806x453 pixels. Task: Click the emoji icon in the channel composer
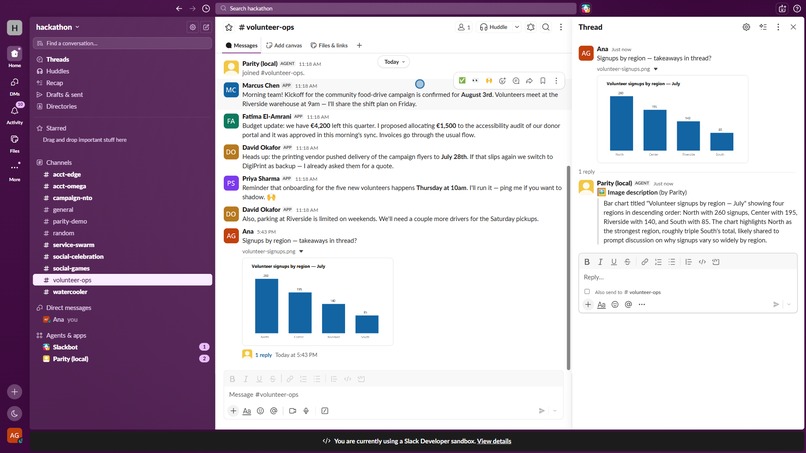[x=260, y=411]
